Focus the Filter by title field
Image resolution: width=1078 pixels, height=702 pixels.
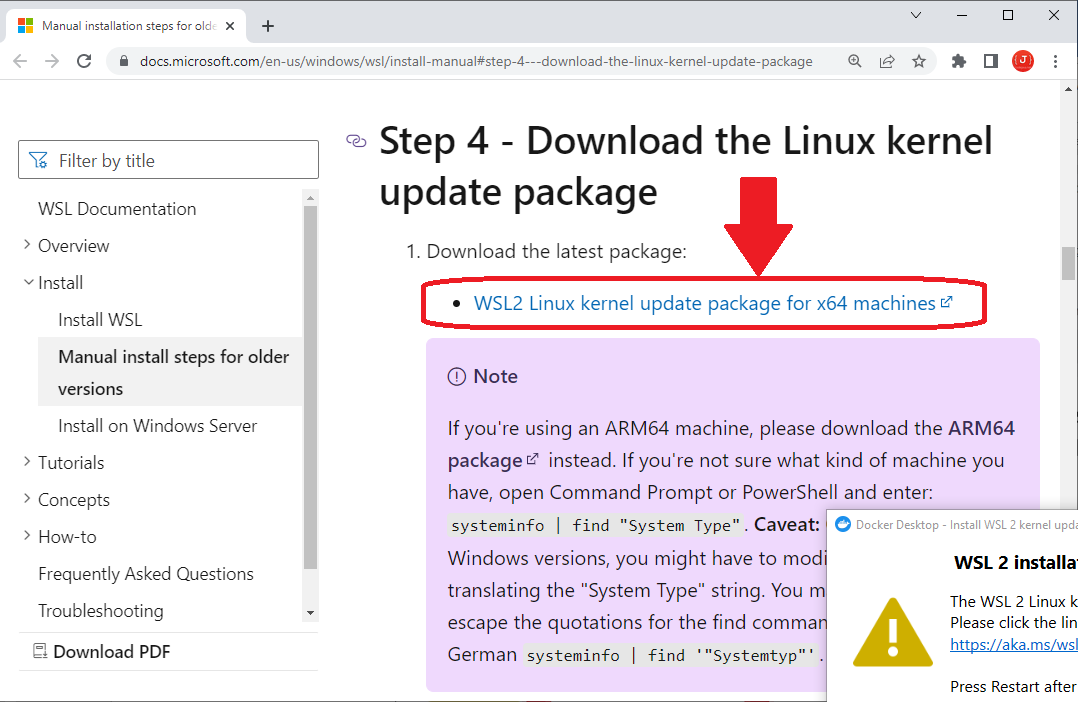tap(168, 160)
